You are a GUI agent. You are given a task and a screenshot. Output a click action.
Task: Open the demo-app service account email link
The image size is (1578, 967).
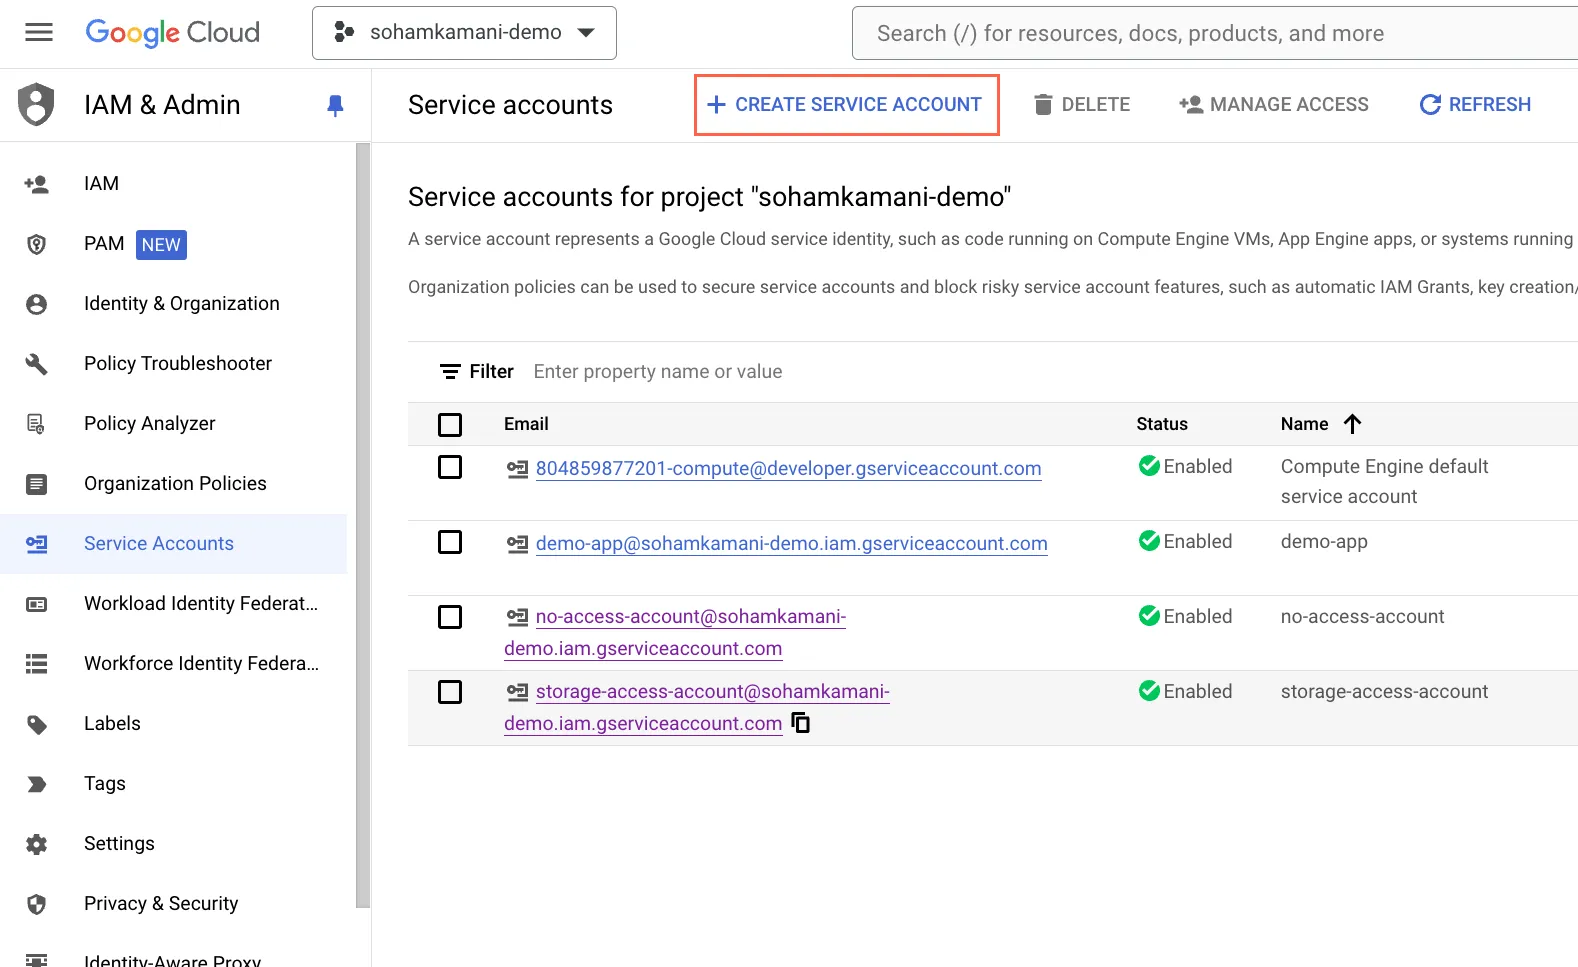pos(791,544)
